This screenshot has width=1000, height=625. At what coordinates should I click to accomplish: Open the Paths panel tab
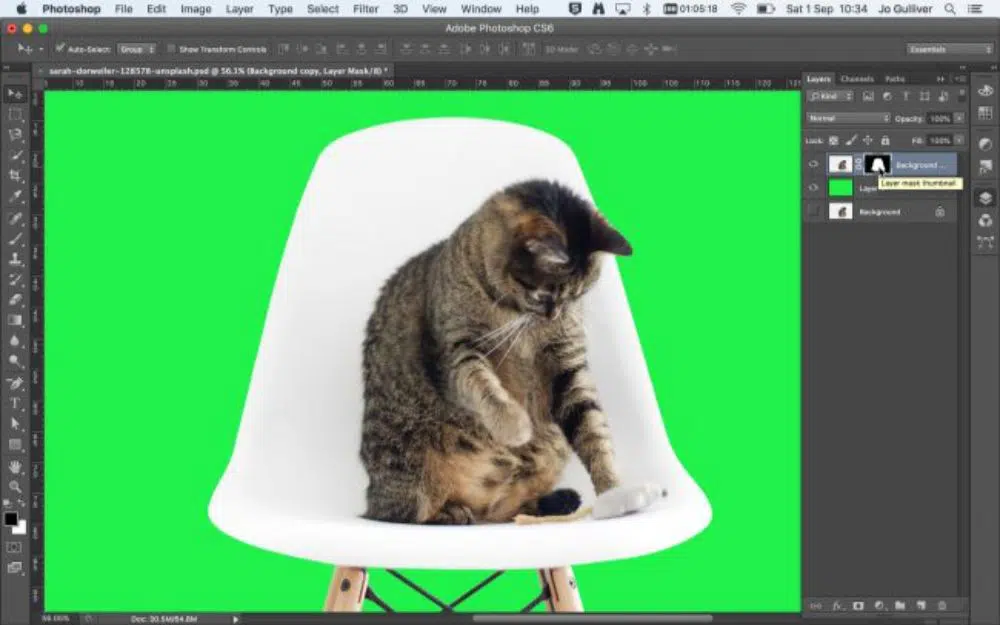(895, 79)
